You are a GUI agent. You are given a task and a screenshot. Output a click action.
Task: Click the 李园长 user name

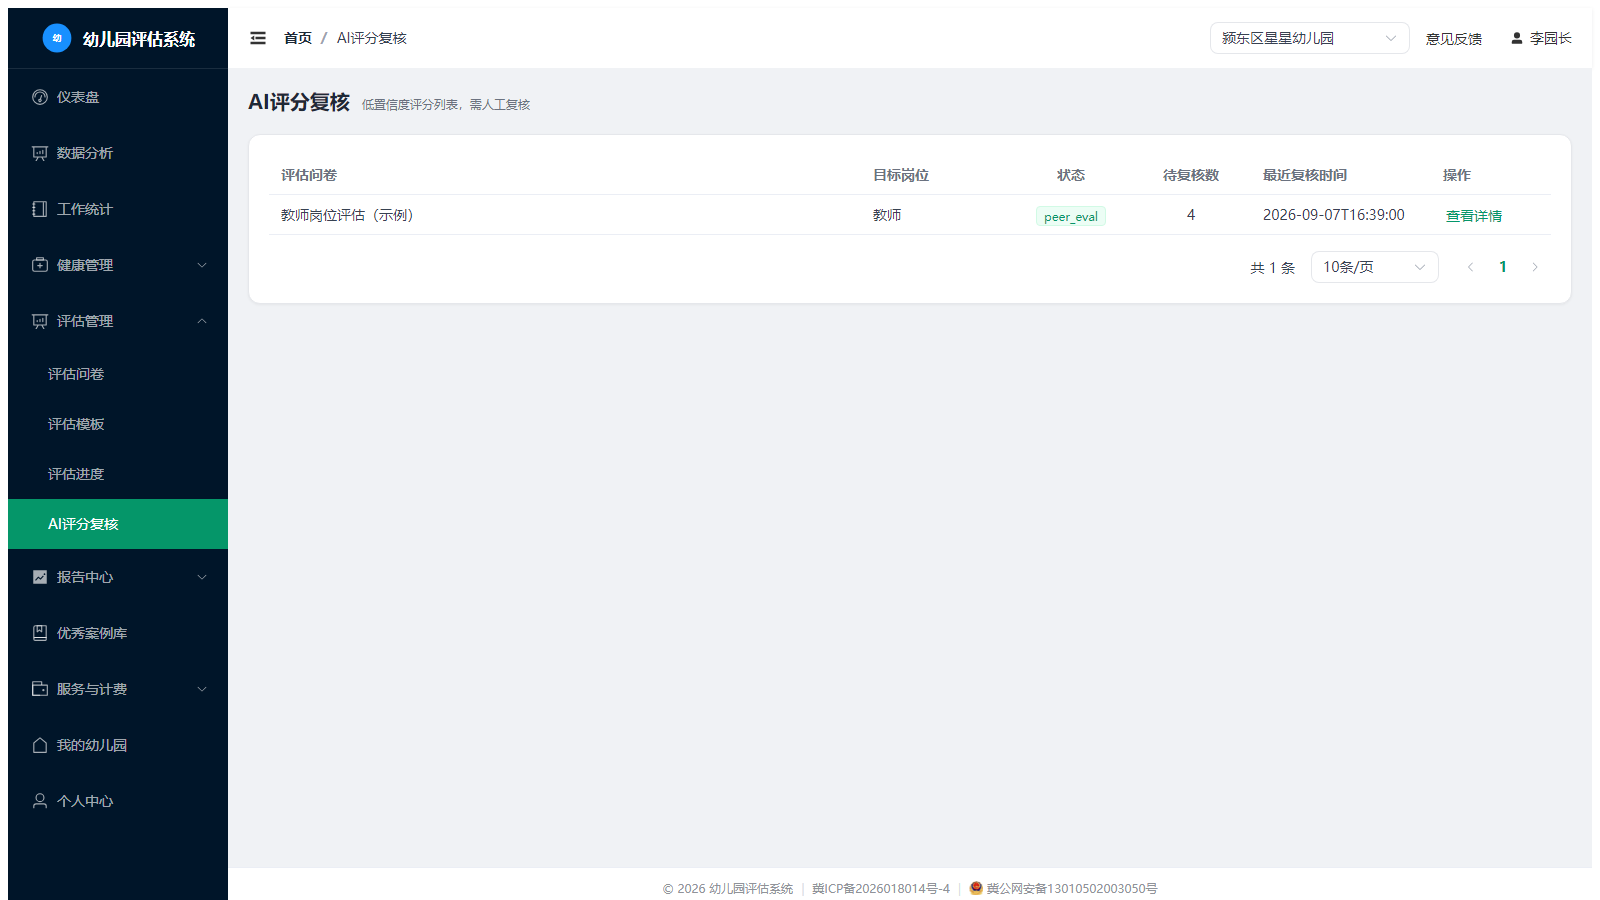point(1550,38)
